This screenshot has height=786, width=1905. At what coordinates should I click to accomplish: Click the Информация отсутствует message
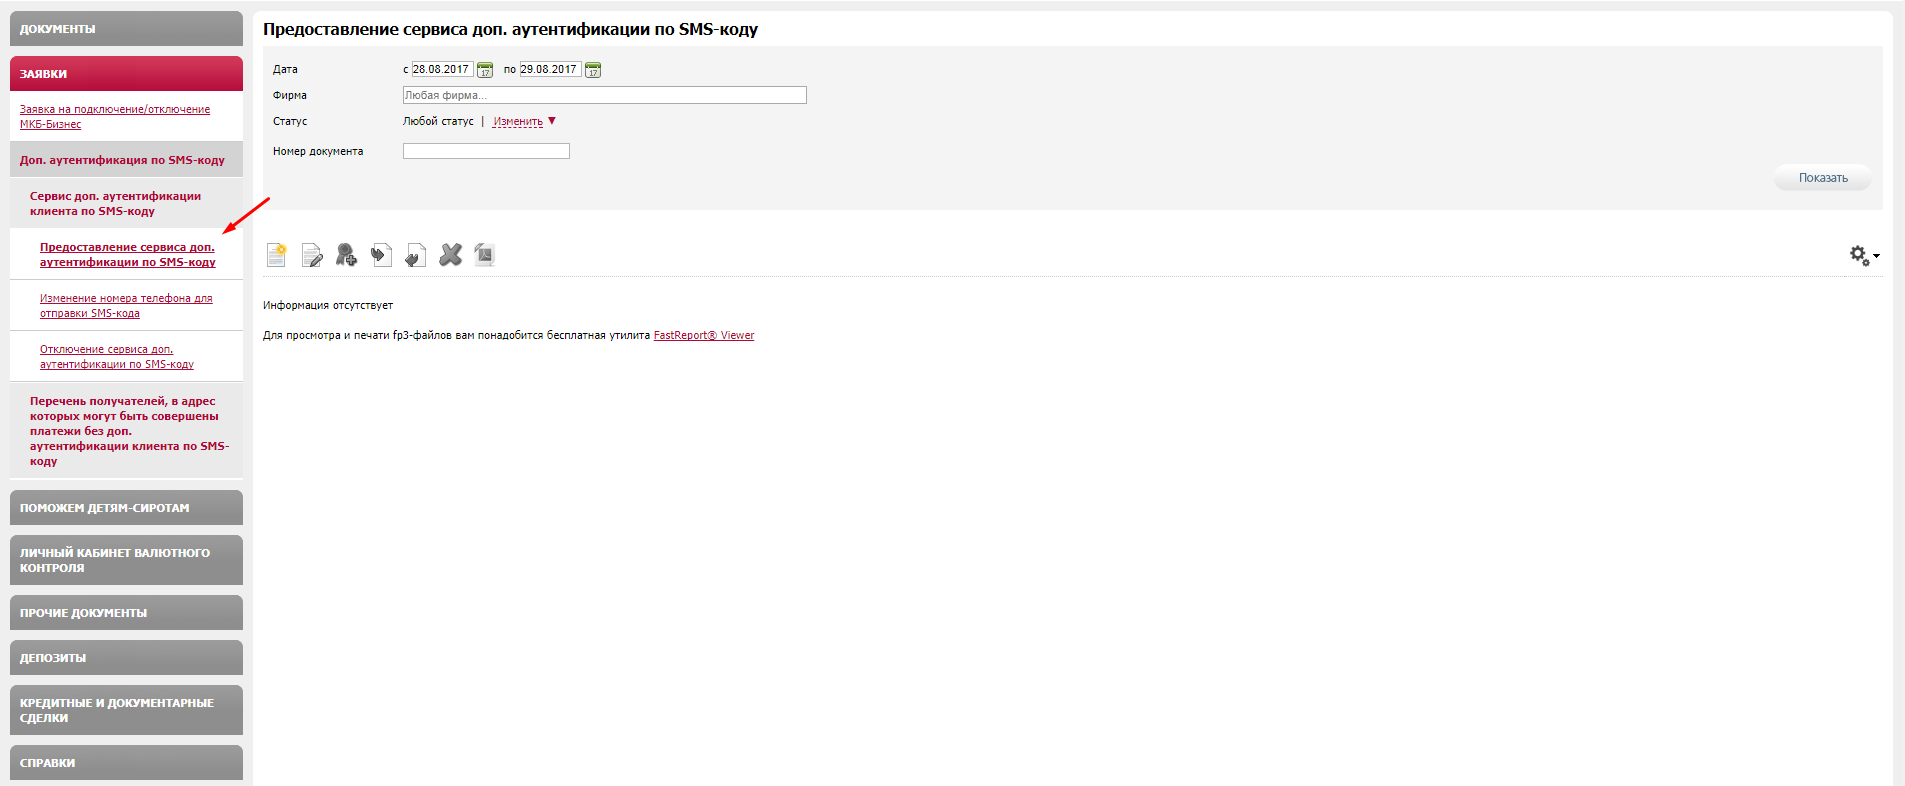(x=328, y=306)
